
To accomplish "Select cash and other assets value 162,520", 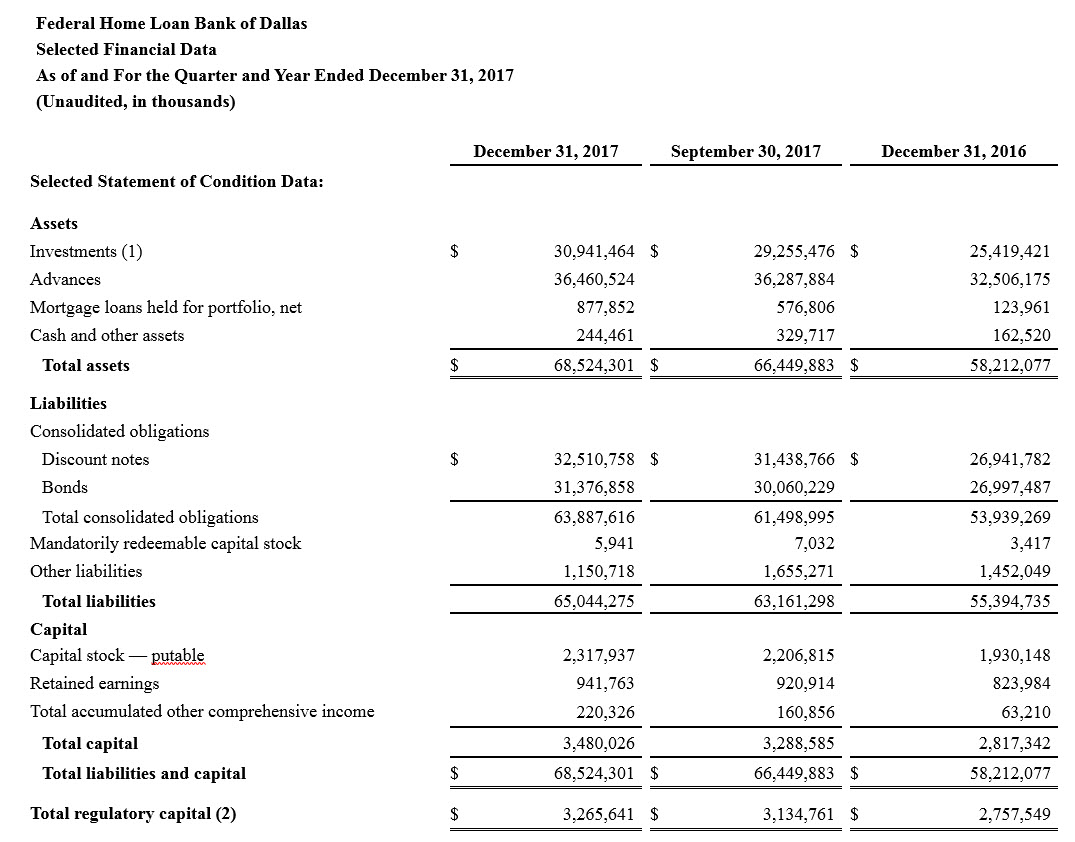I will pos(1022,336).
